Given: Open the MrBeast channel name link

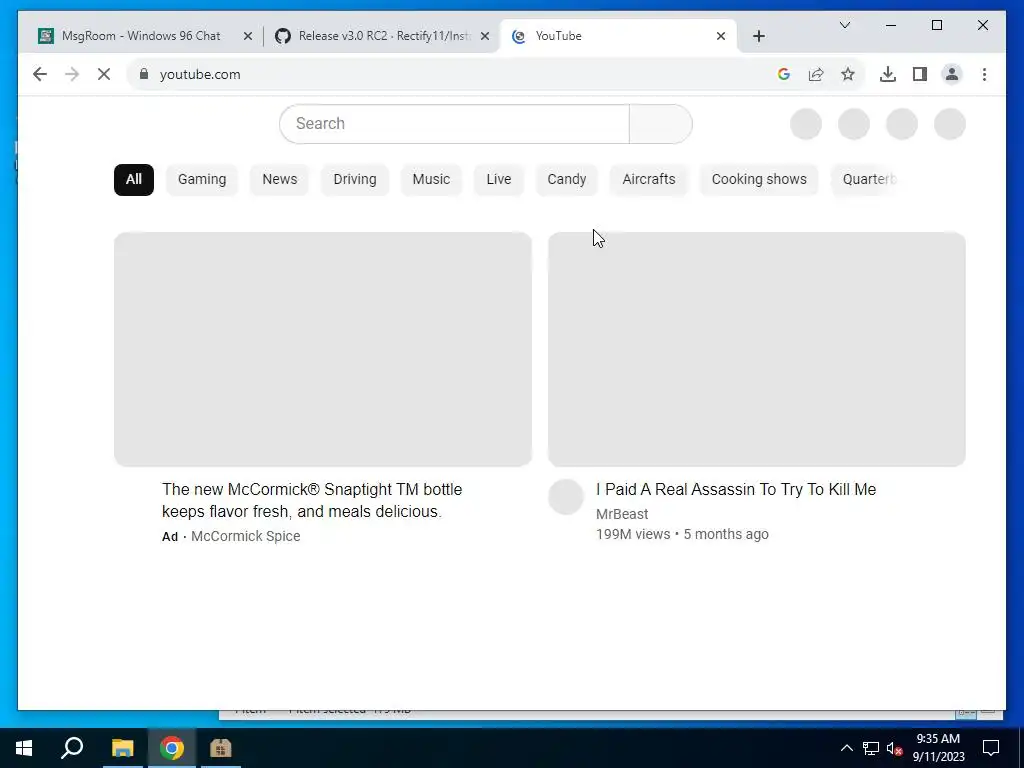Looking at the screenshot, I should click(x=622, y=514).
